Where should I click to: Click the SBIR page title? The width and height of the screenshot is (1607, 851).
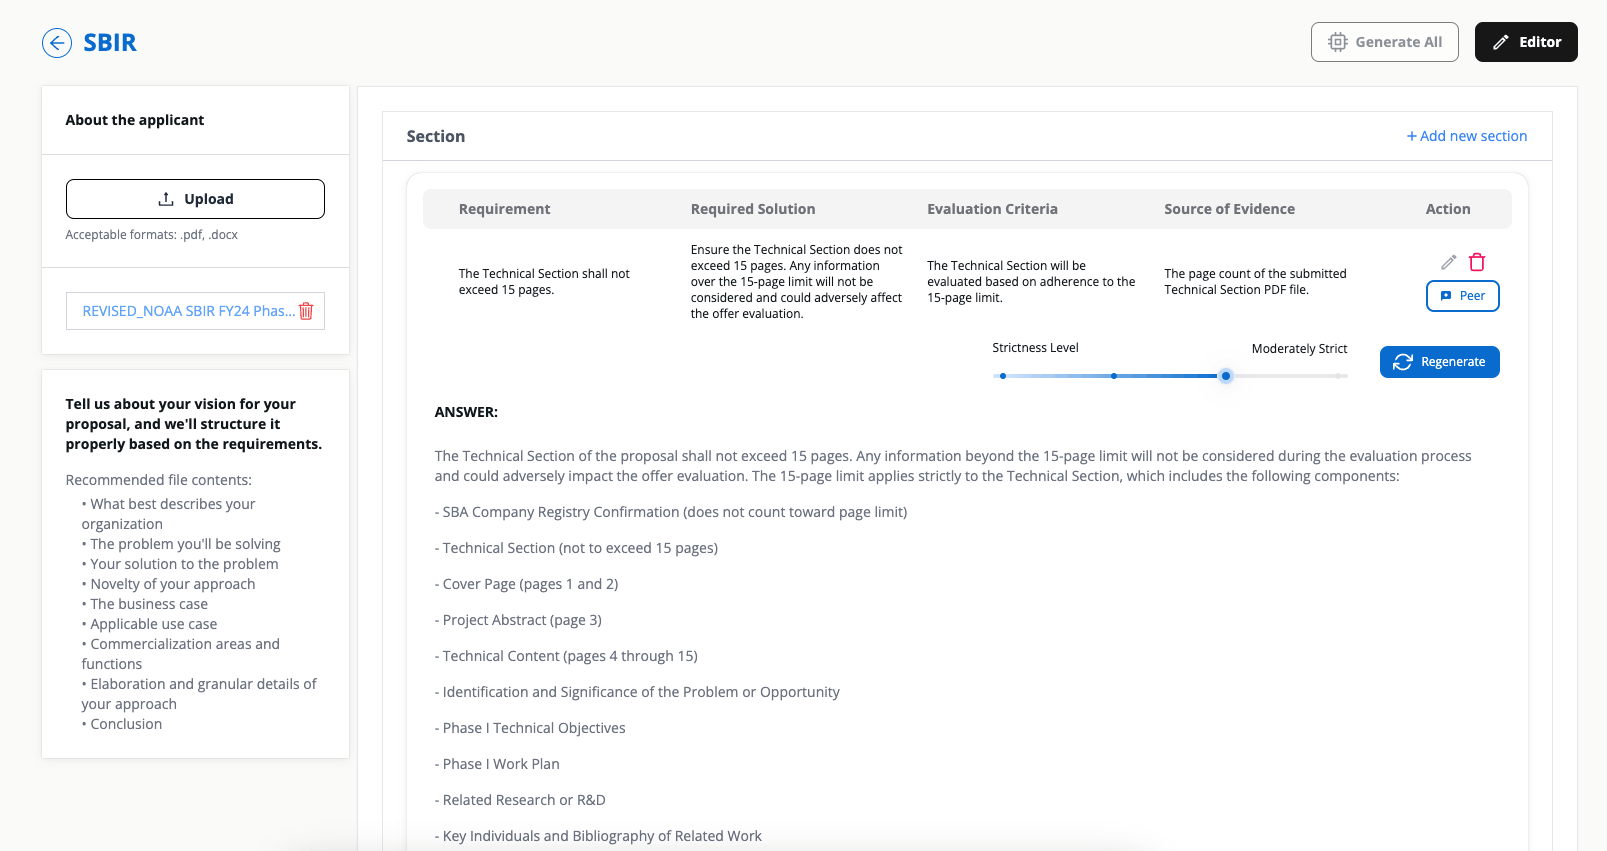pos(110,43)
